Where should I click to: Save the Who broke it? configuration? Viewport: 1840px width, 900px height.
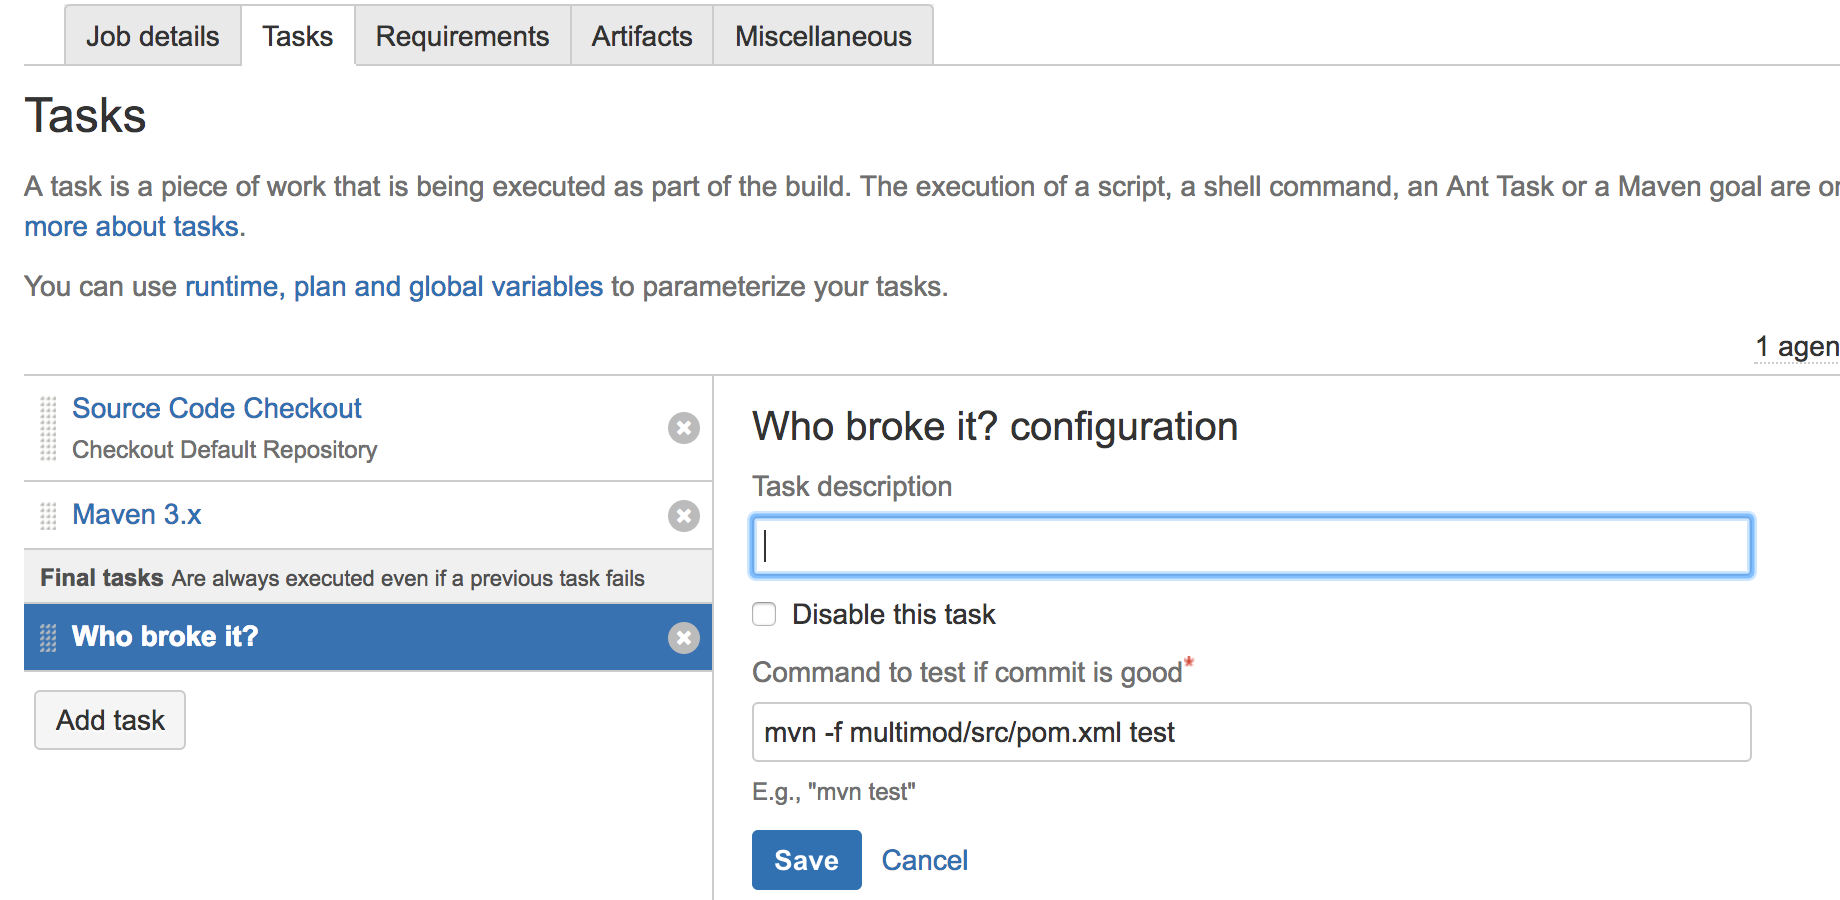(806, 859)
